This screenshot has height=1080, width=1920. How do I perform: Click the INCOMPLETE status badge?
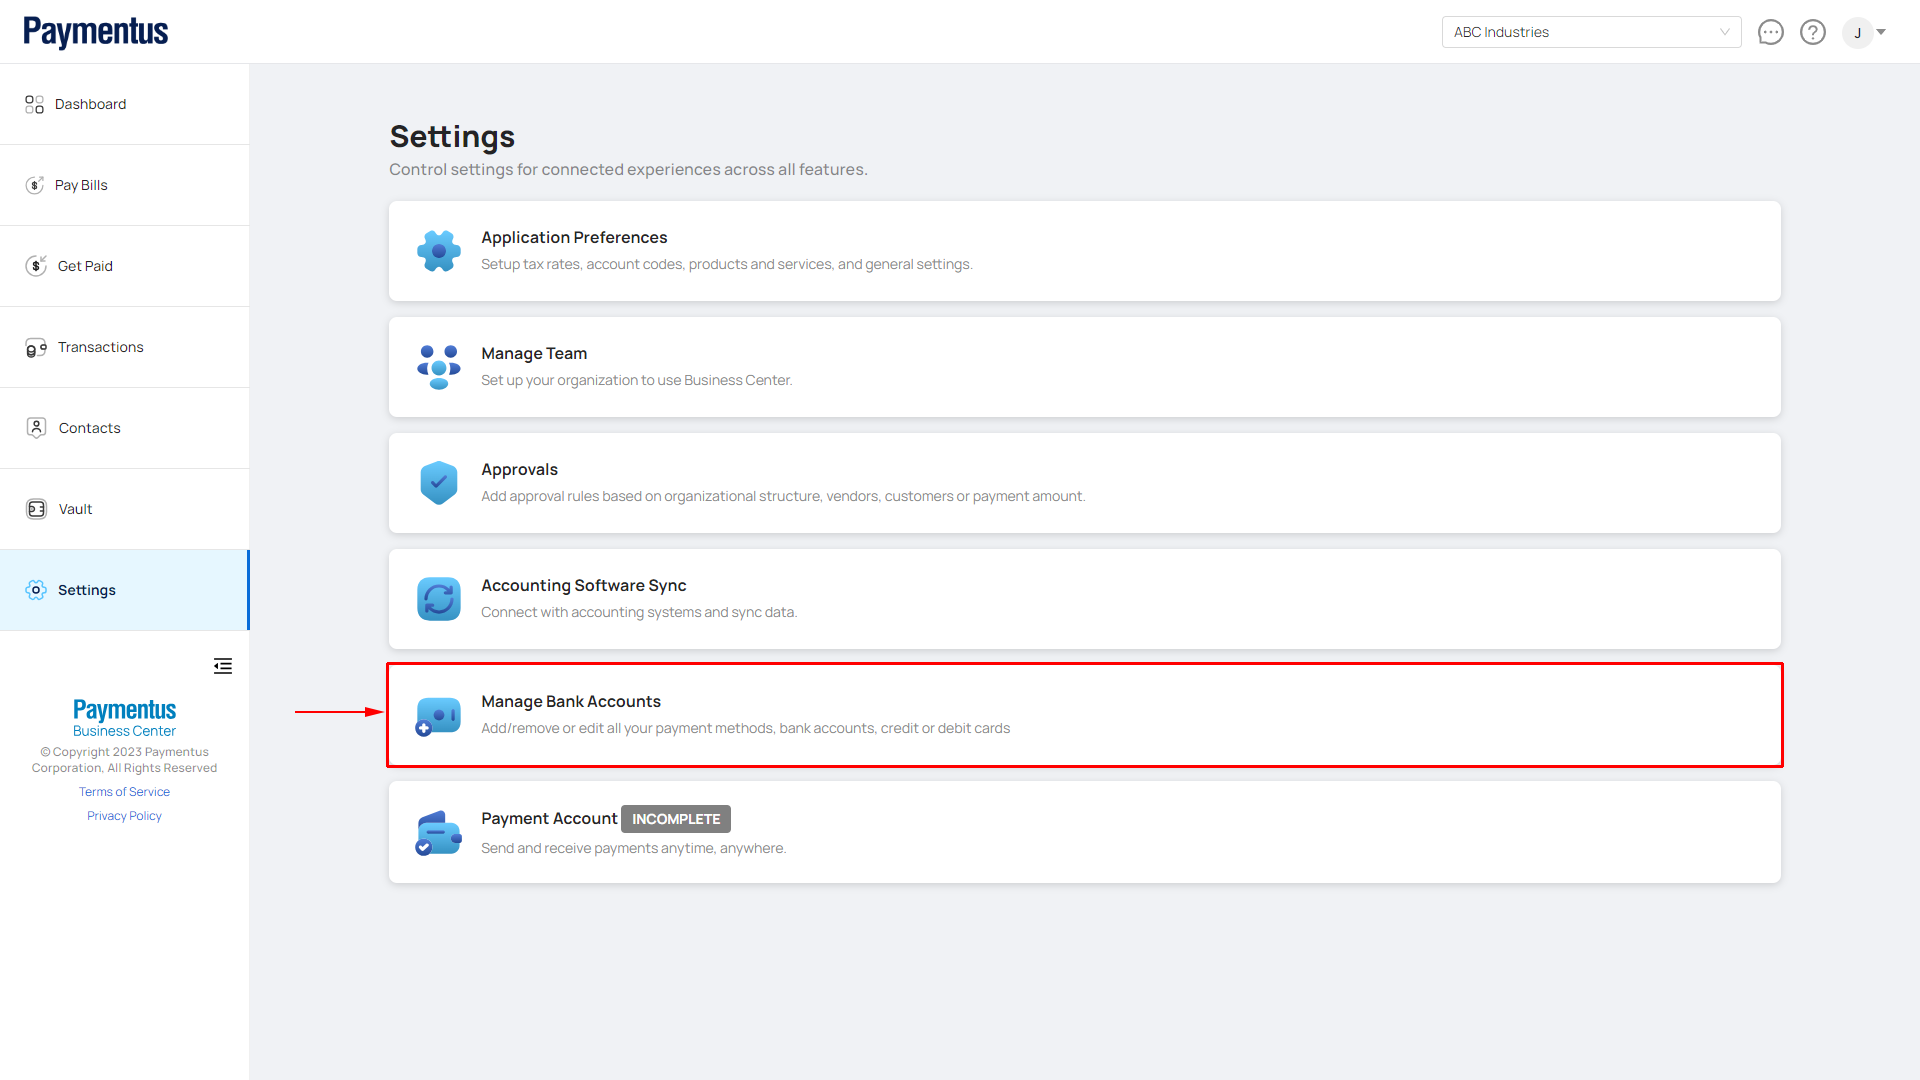[675, 819]
